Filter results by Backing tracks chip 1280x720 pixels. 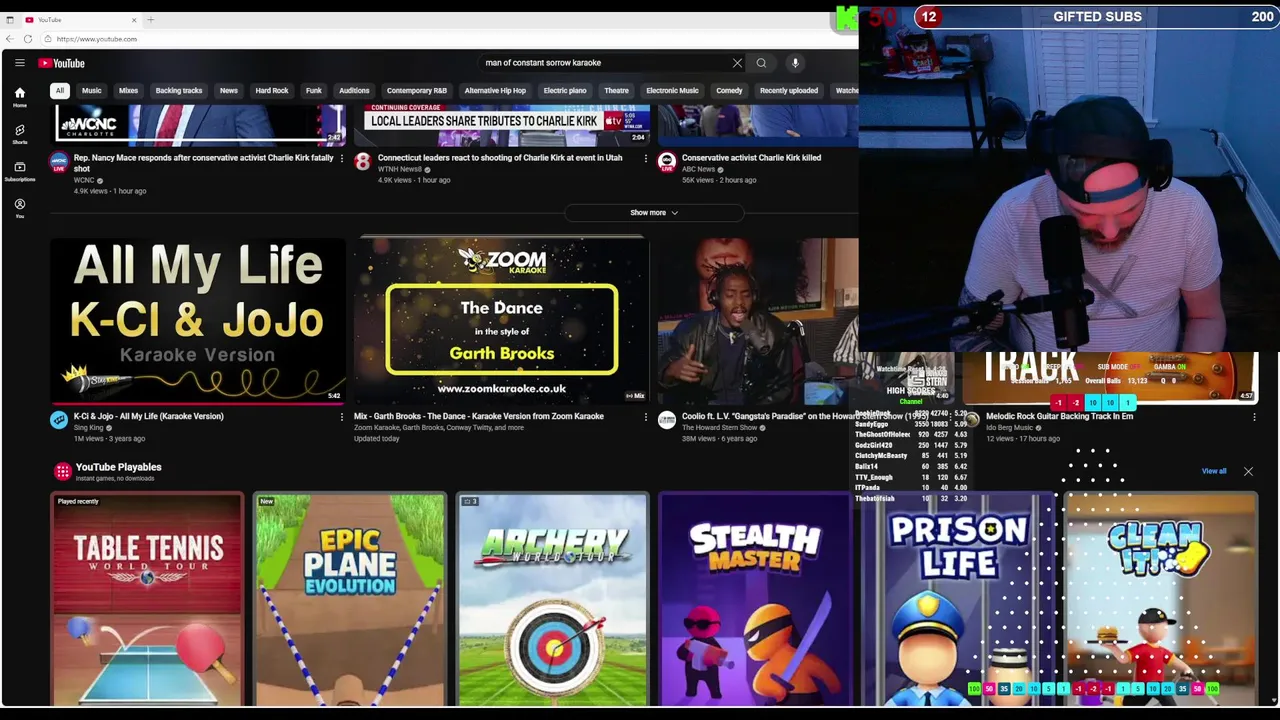178,91
